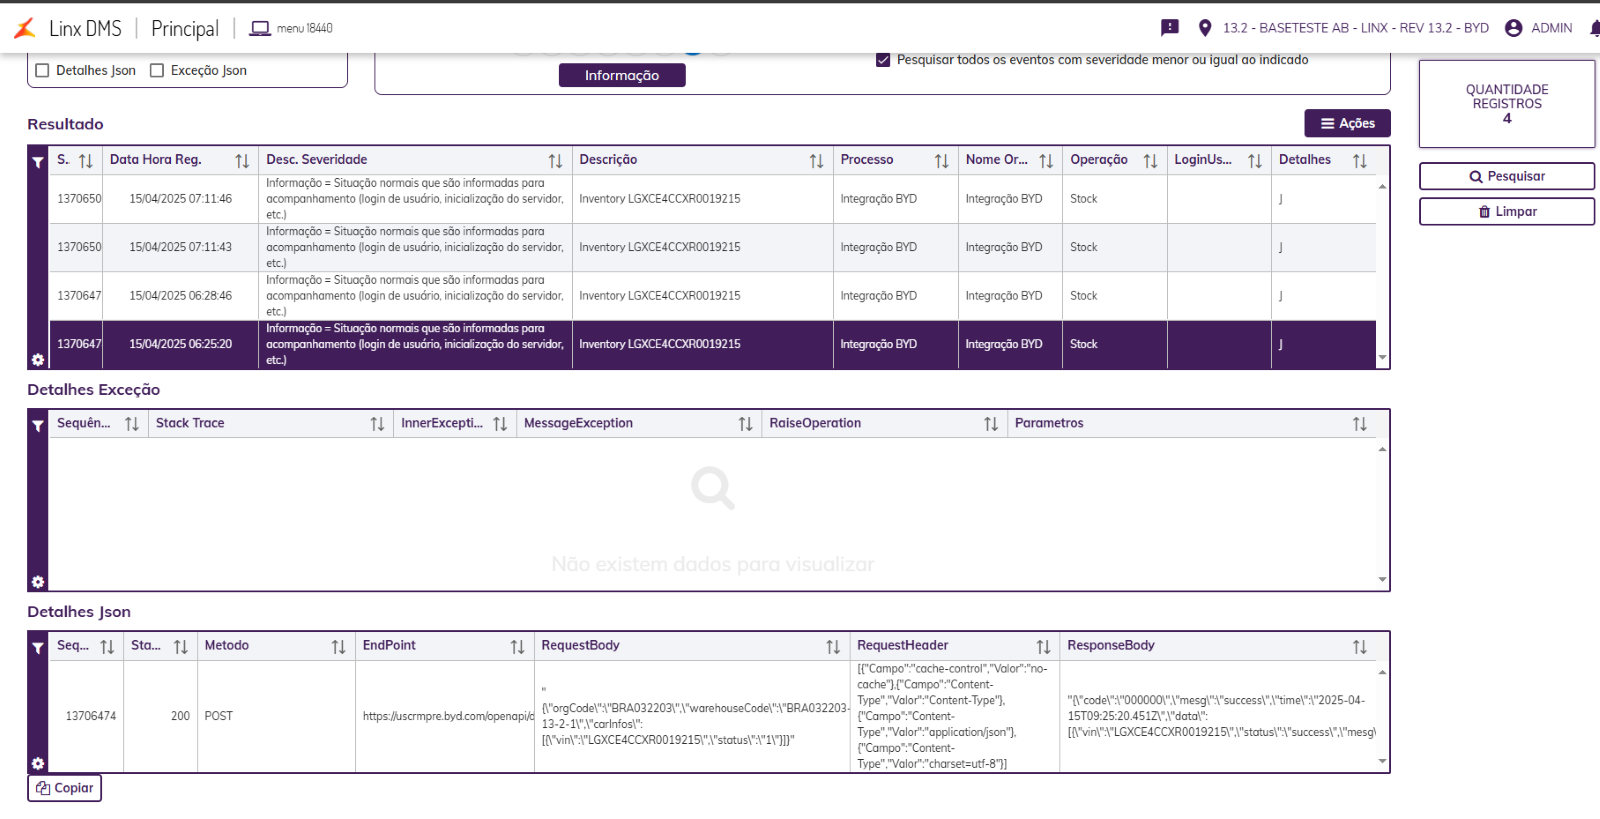Sort by RequestBody column arrows
Screen dimensions: 1600x819
point(833,647)
